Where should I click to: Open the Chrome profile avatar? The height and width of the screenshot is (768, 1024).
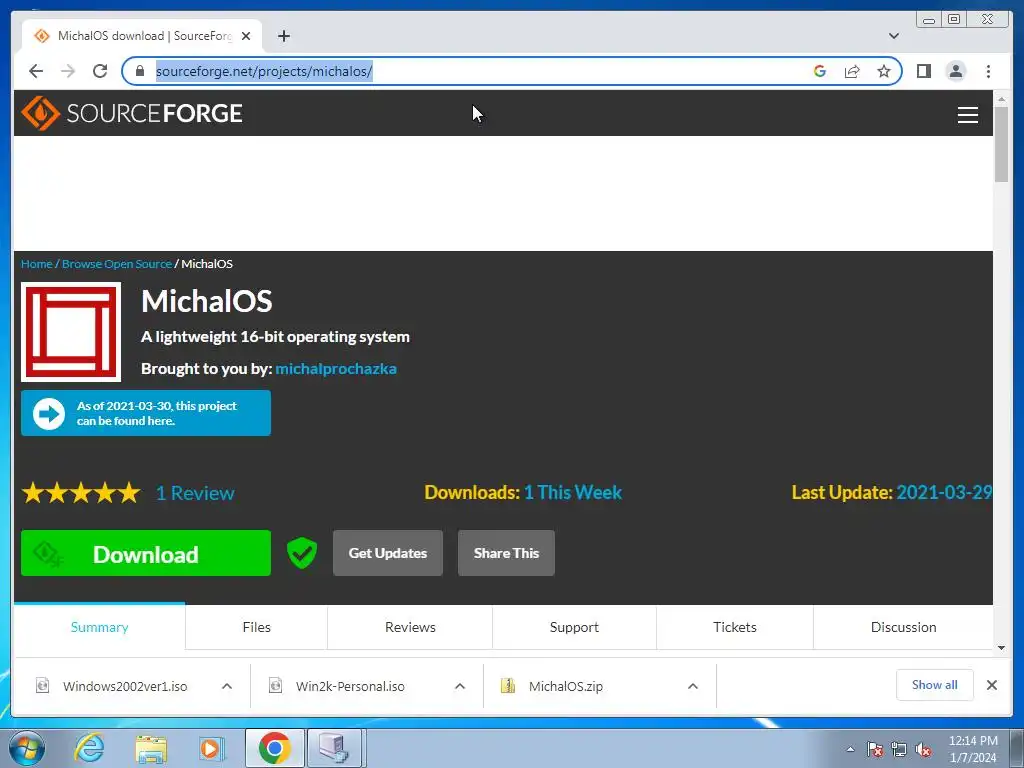coord(955,71)
